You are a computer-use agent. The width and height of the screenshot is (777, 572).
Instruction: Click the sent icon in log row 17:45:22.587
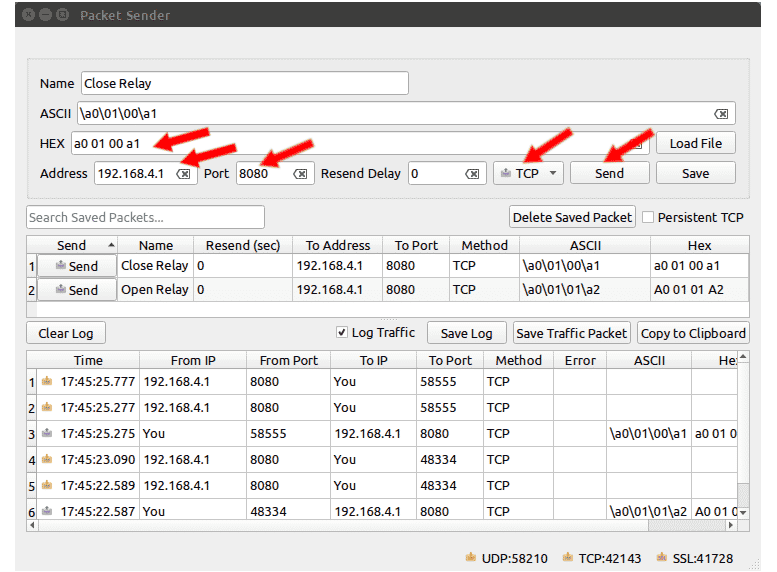pos(47,511)
